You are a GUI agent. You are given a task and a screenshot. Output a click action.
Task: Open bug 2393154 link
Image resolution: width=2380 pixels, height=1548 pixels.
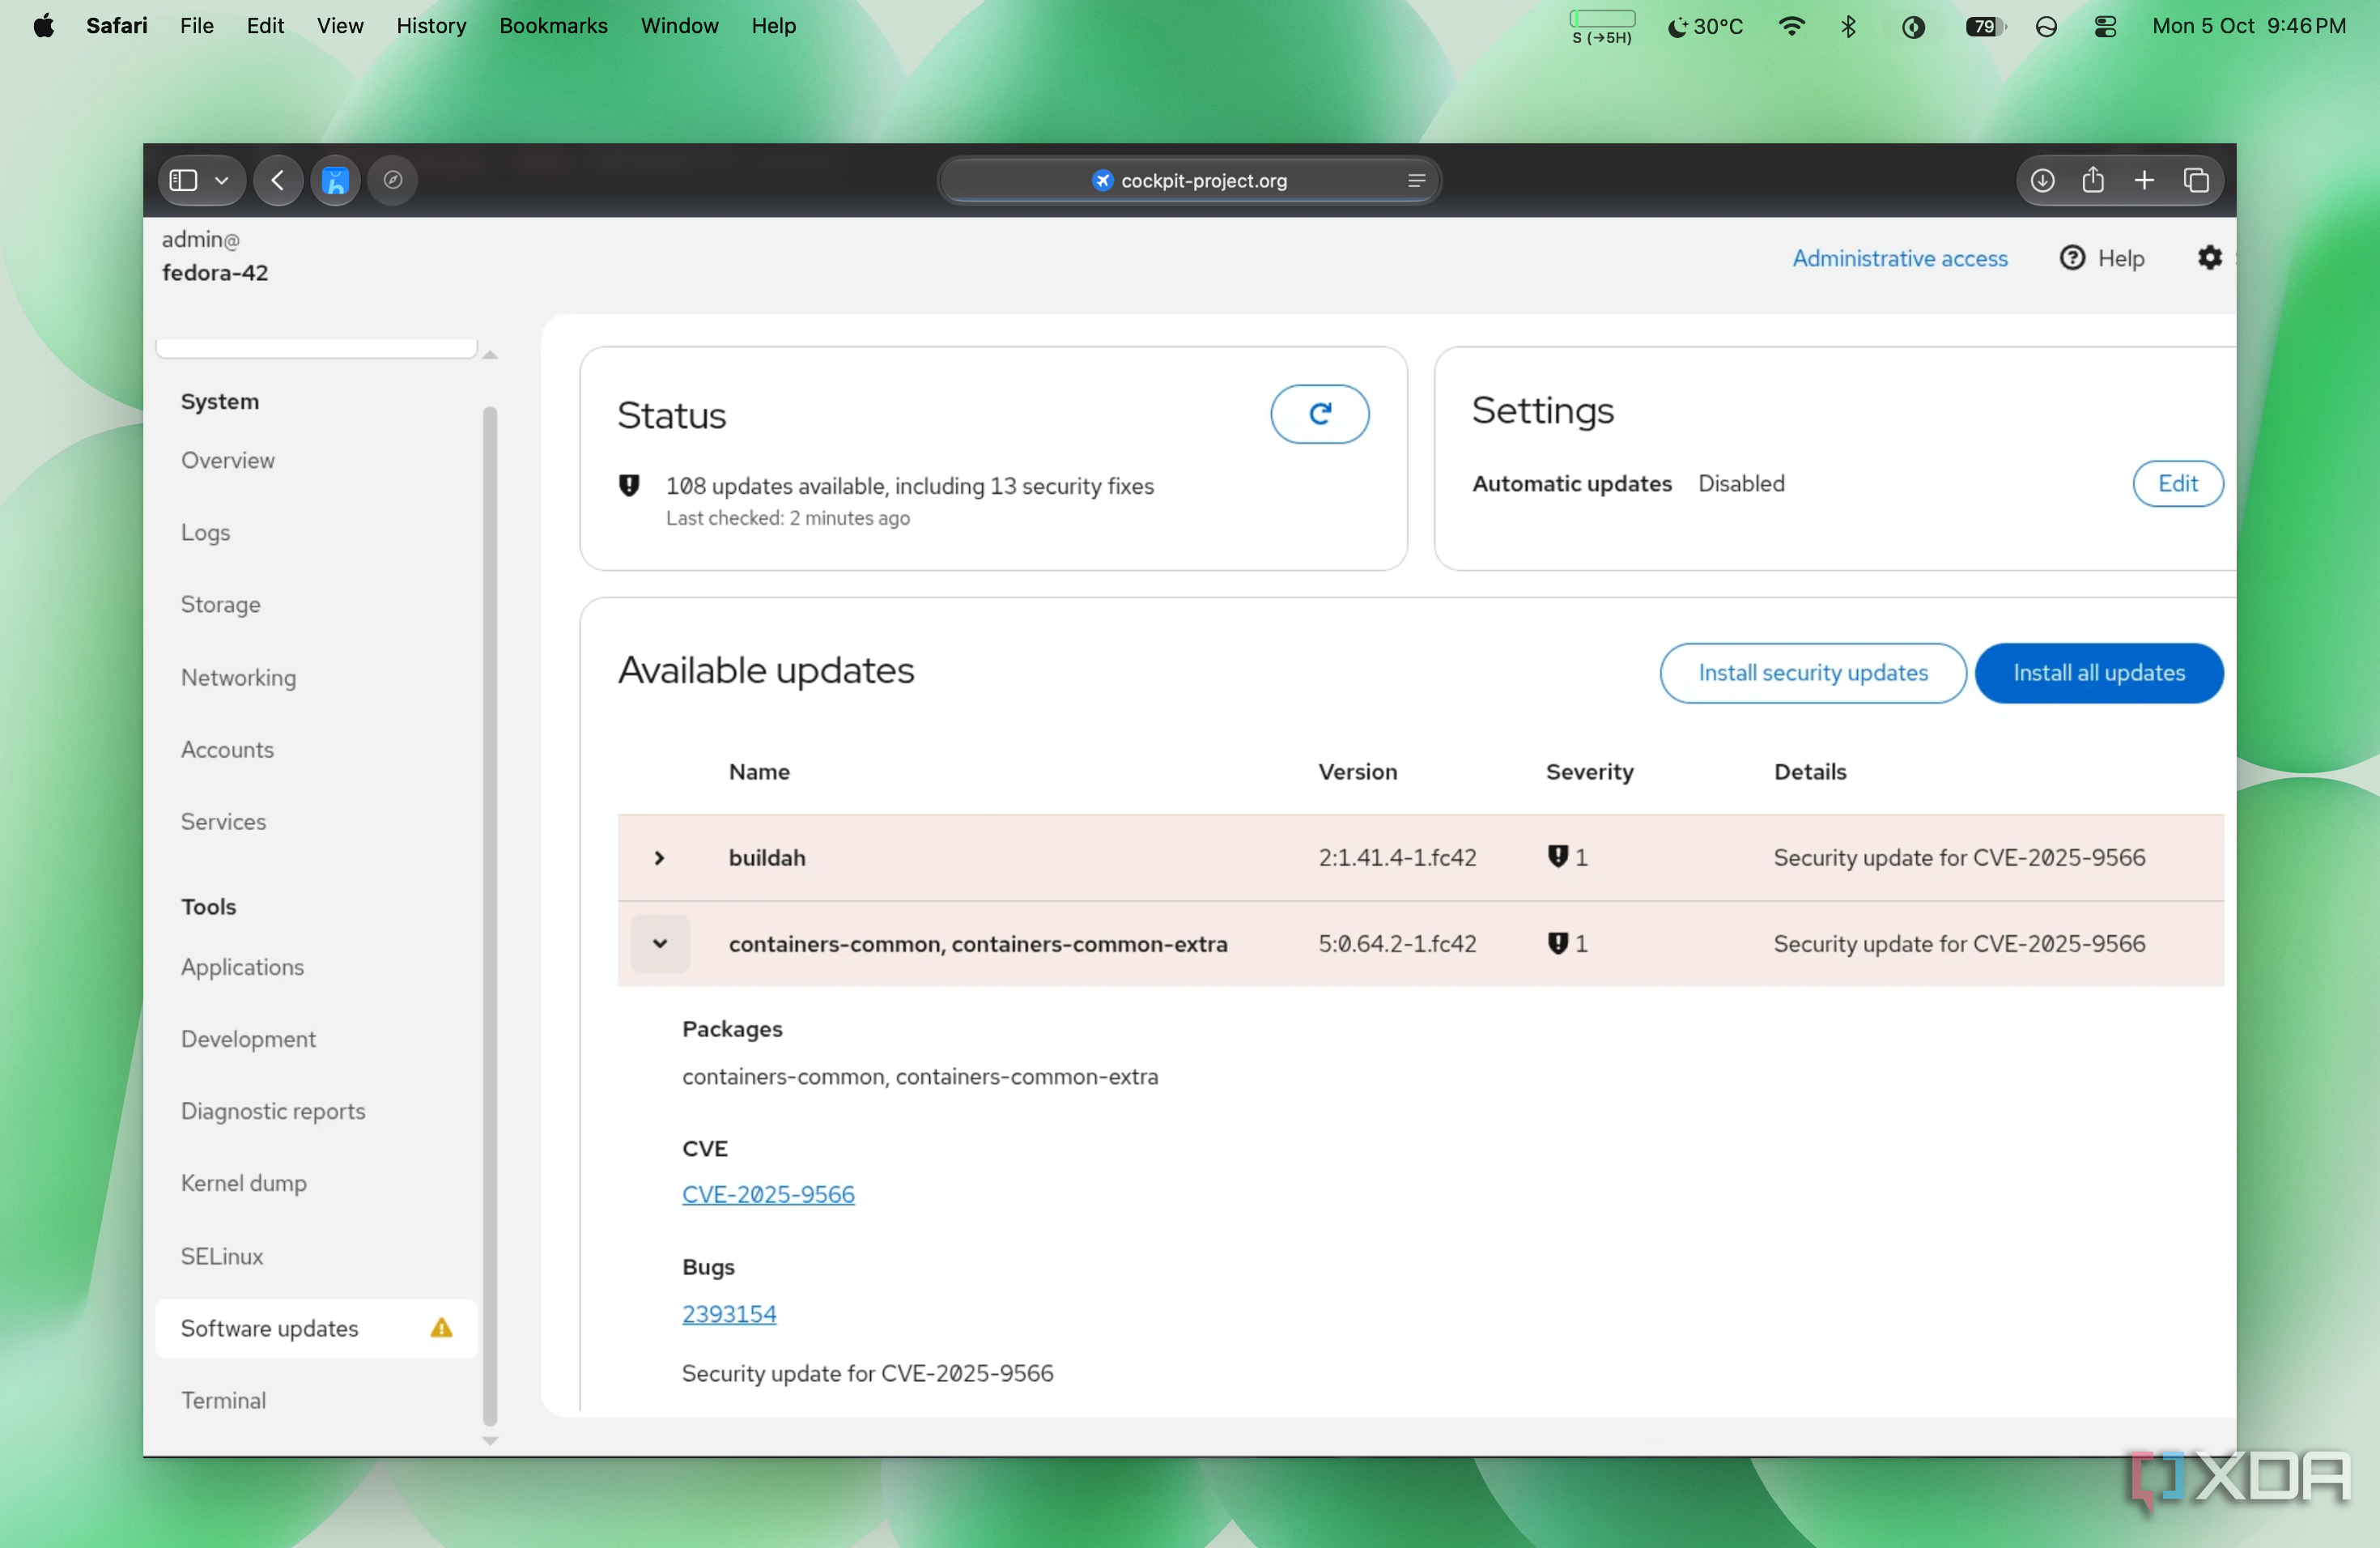pos(729,1314)
